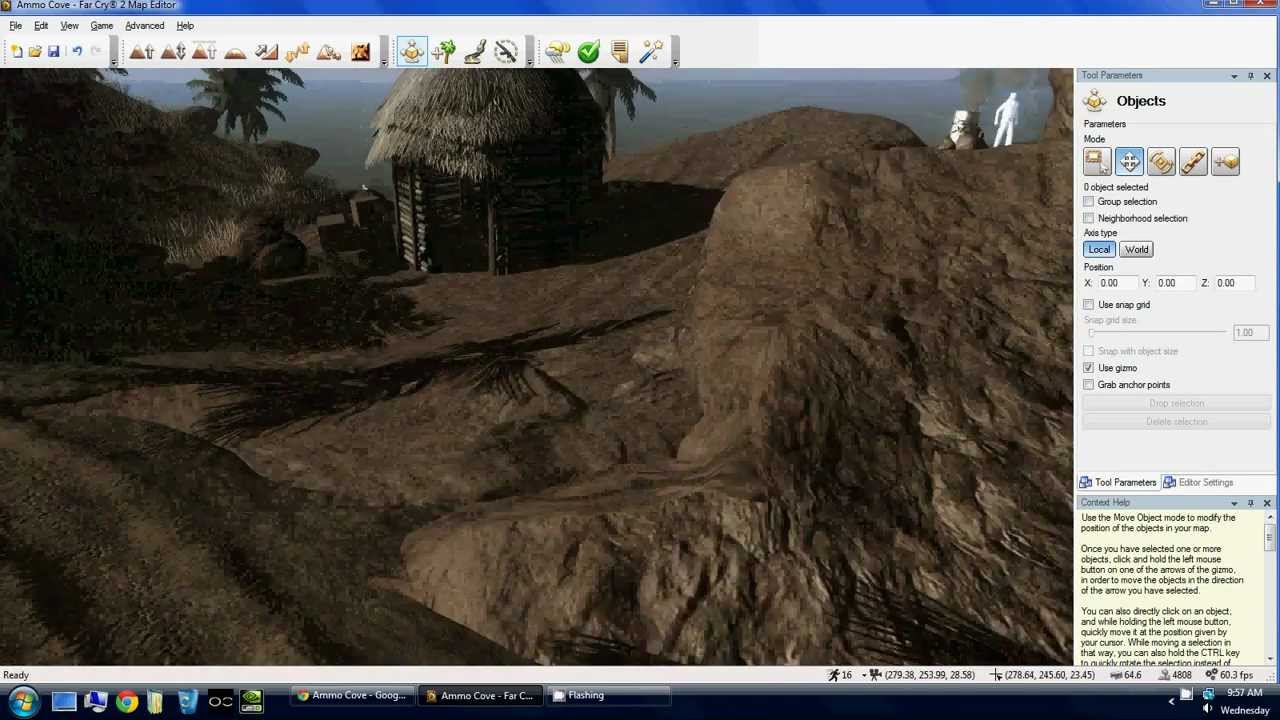Enable the Group selection checkbox

tap(1089, 202)
